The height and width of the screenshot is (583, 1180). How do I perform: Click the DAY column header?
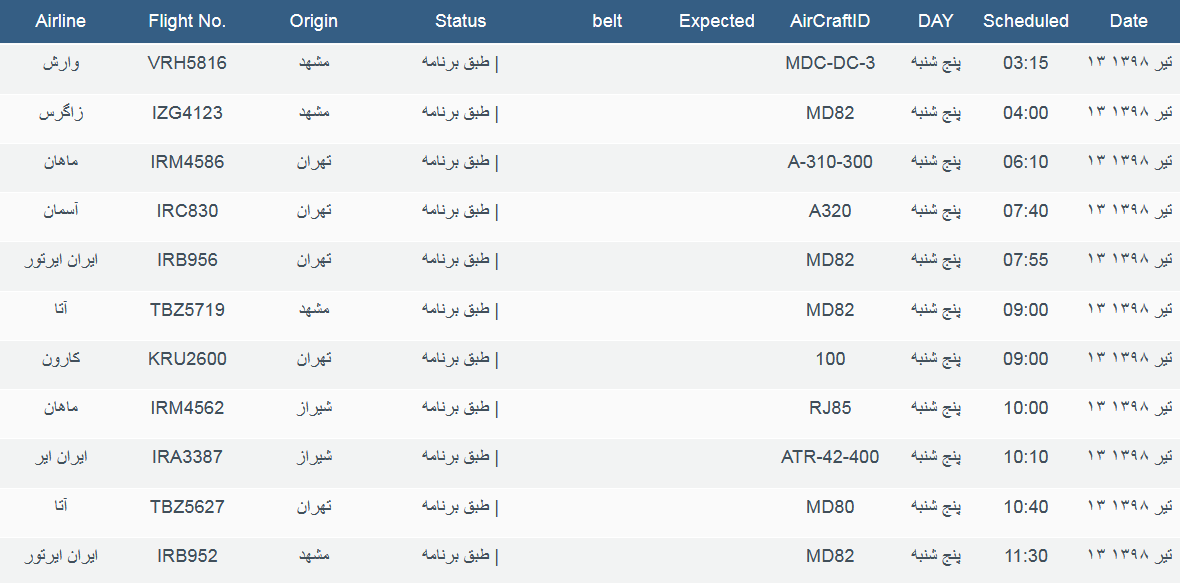pos(935,21)
